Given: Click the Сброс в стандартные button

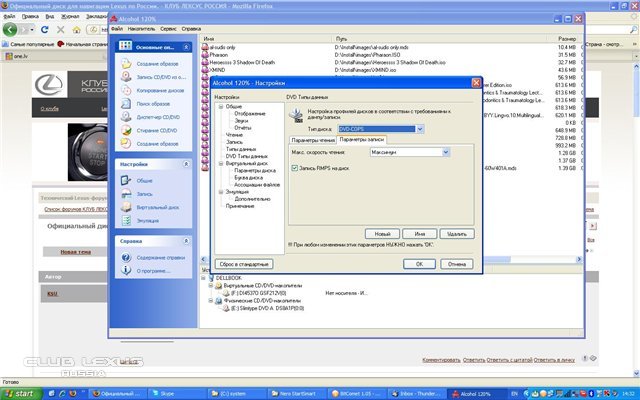Looking at the screenshot, I should tap(243, 263).
